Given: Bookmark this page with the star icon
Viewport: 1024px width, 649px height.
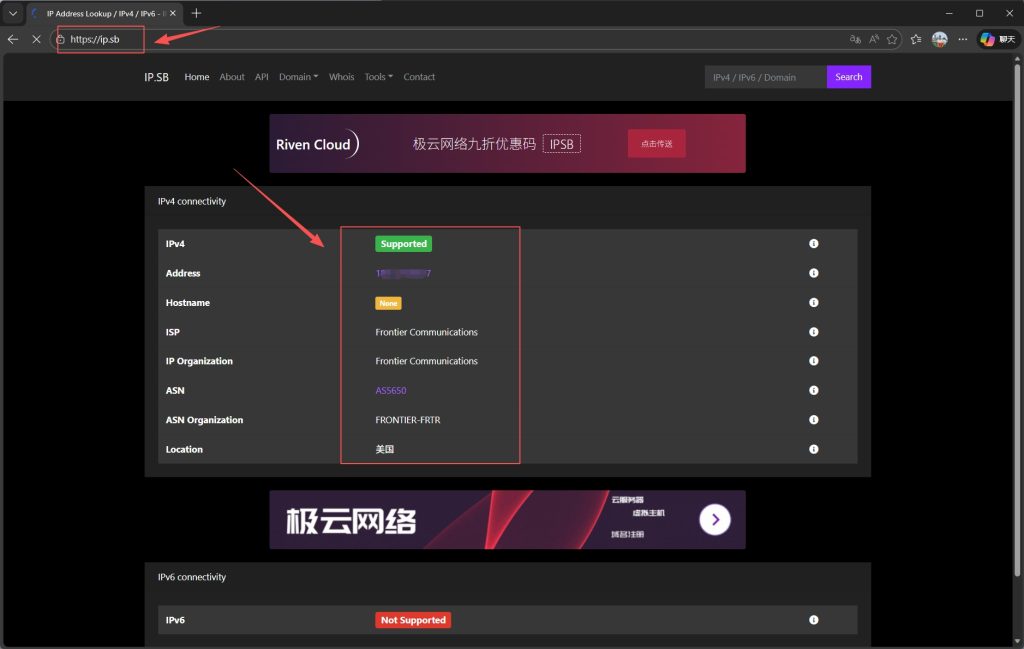Looking at the screenshot, I should (x=891, y=39).
